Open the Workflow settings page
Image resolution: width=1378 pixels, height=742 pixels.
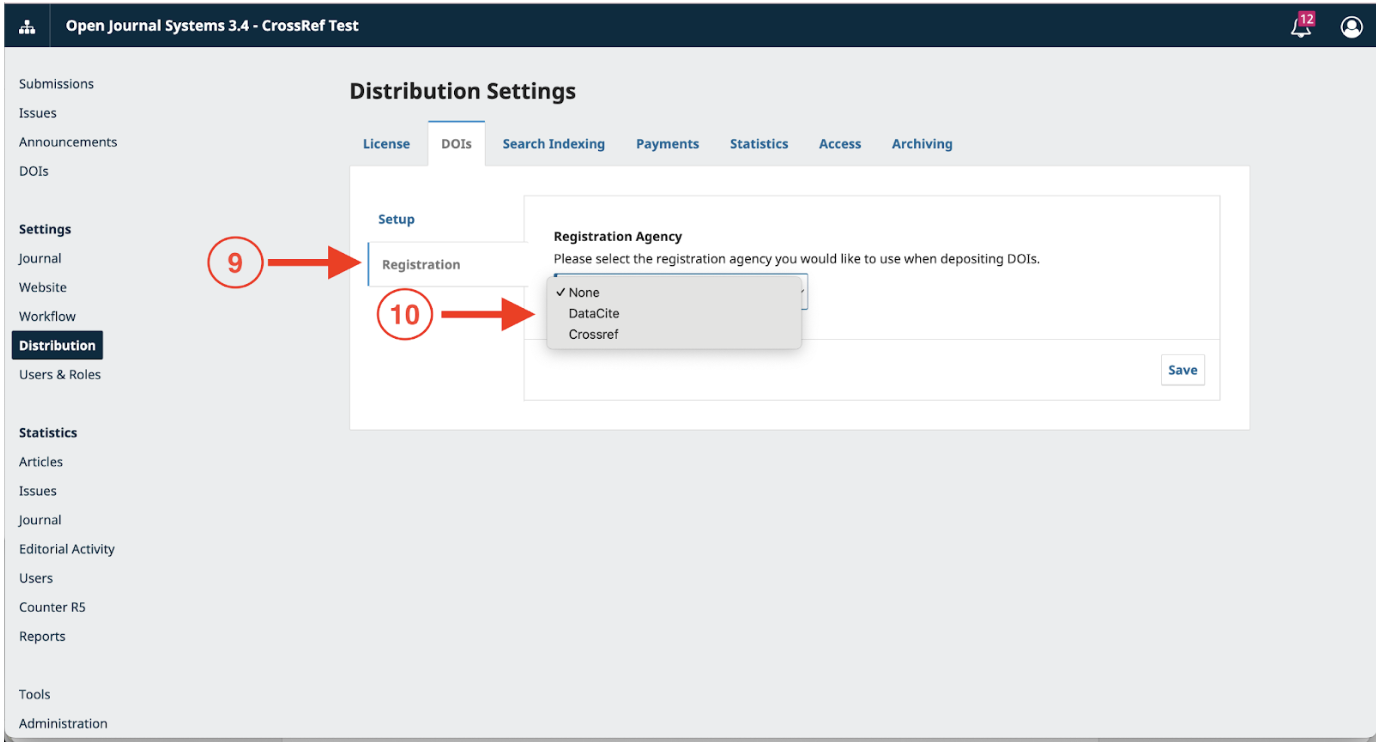(x=47, y=316)
